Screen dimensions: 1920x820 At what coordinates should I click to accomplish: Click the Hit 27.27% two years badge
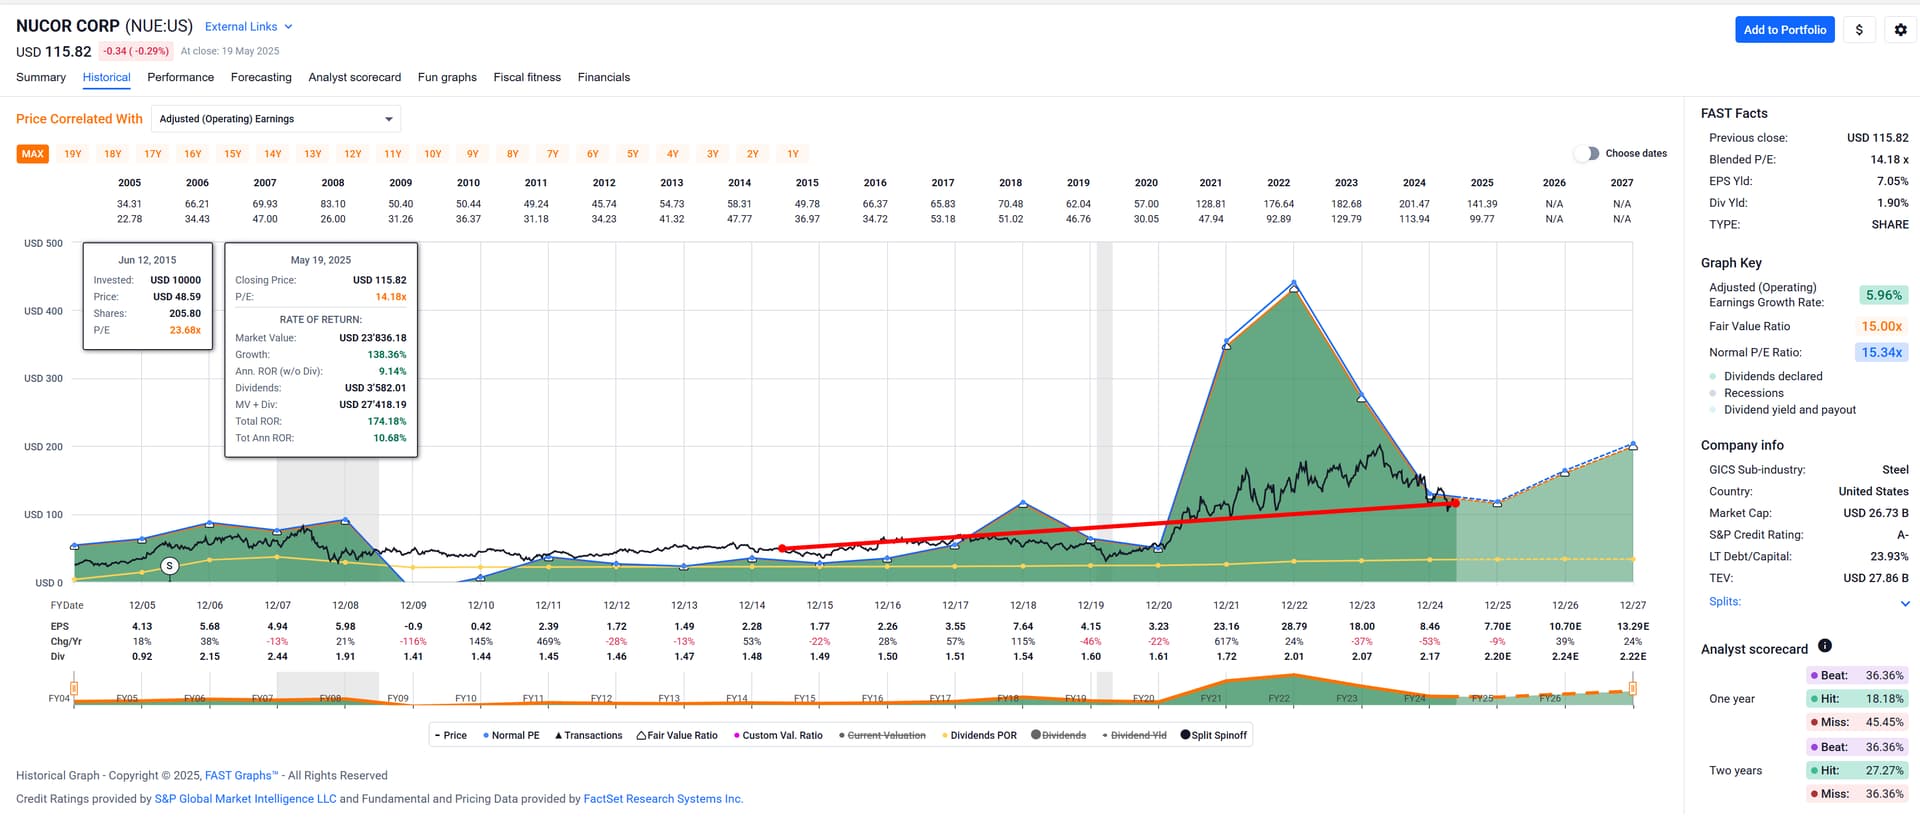pos(1857,771)
